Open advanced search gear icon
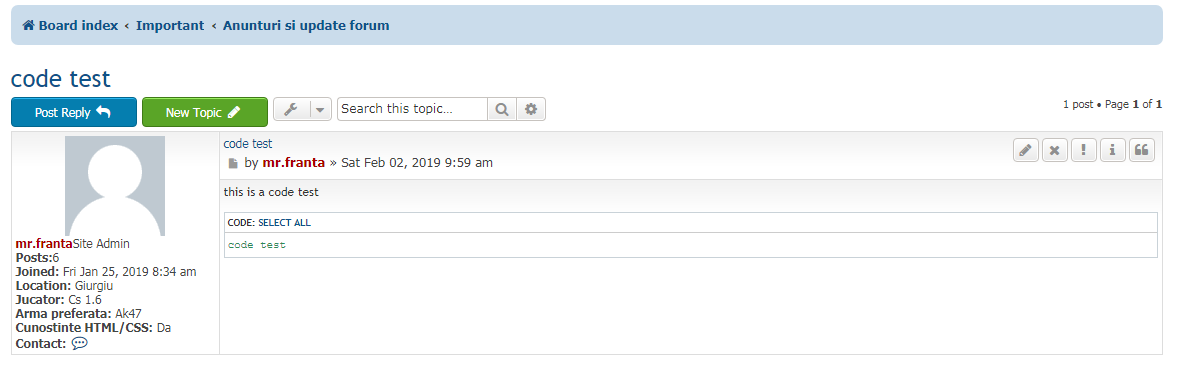 [531, 109]
